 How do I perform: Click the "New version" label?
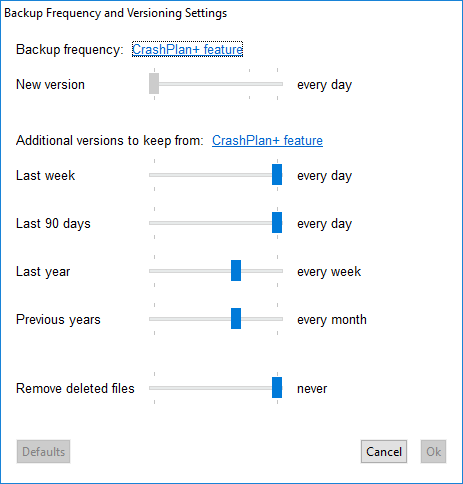coord(50,85)
